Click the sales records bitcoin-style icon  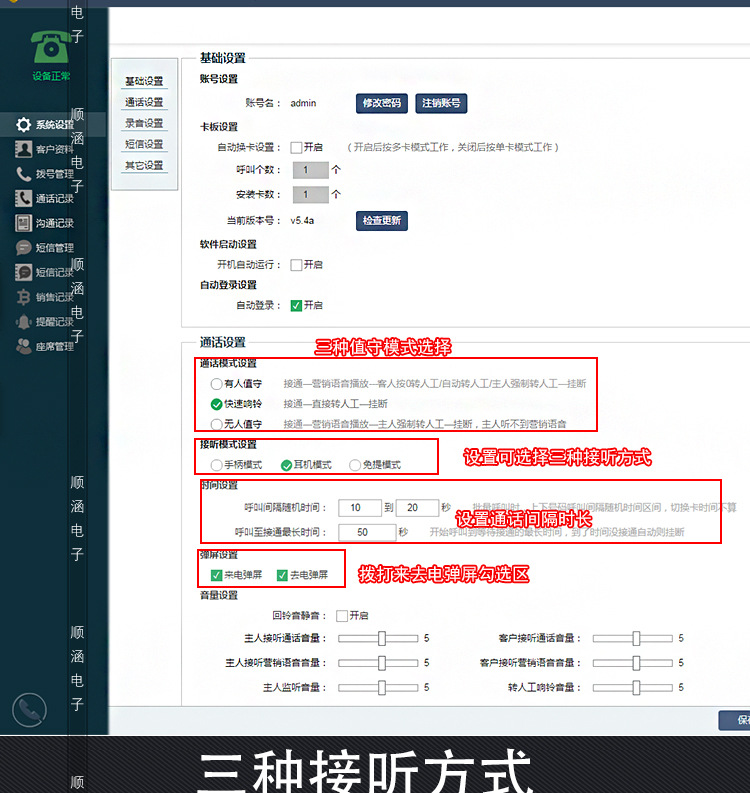coord(23,297)
